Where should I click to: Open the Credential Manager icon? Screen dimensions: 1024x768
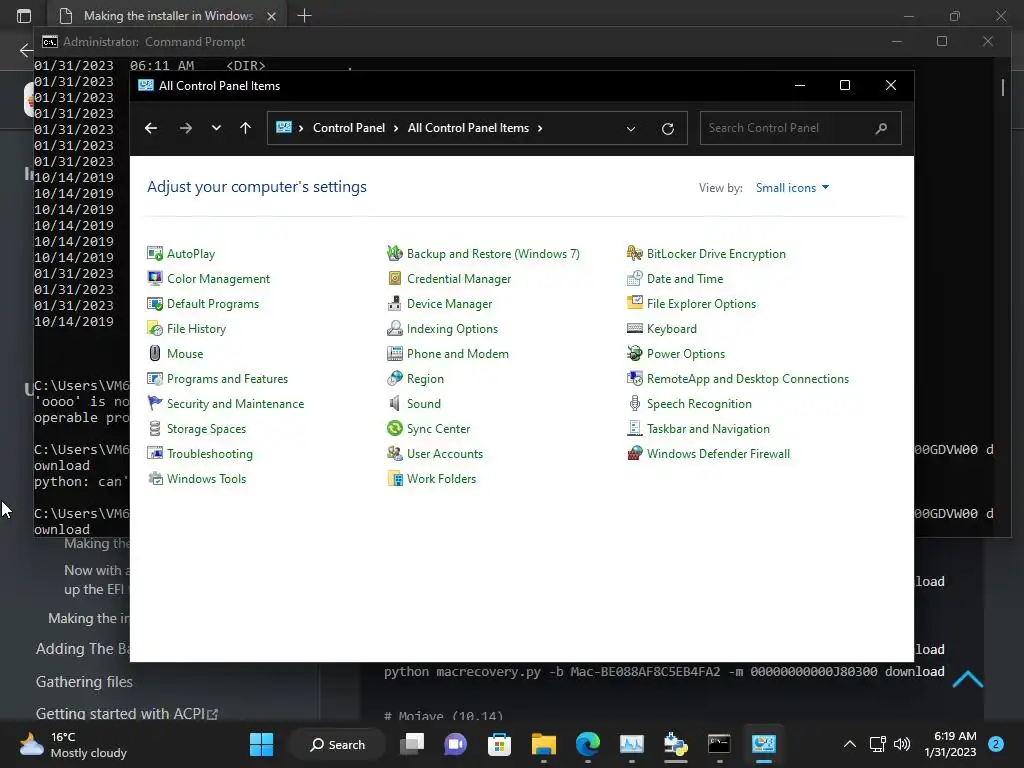coord(394,278)
